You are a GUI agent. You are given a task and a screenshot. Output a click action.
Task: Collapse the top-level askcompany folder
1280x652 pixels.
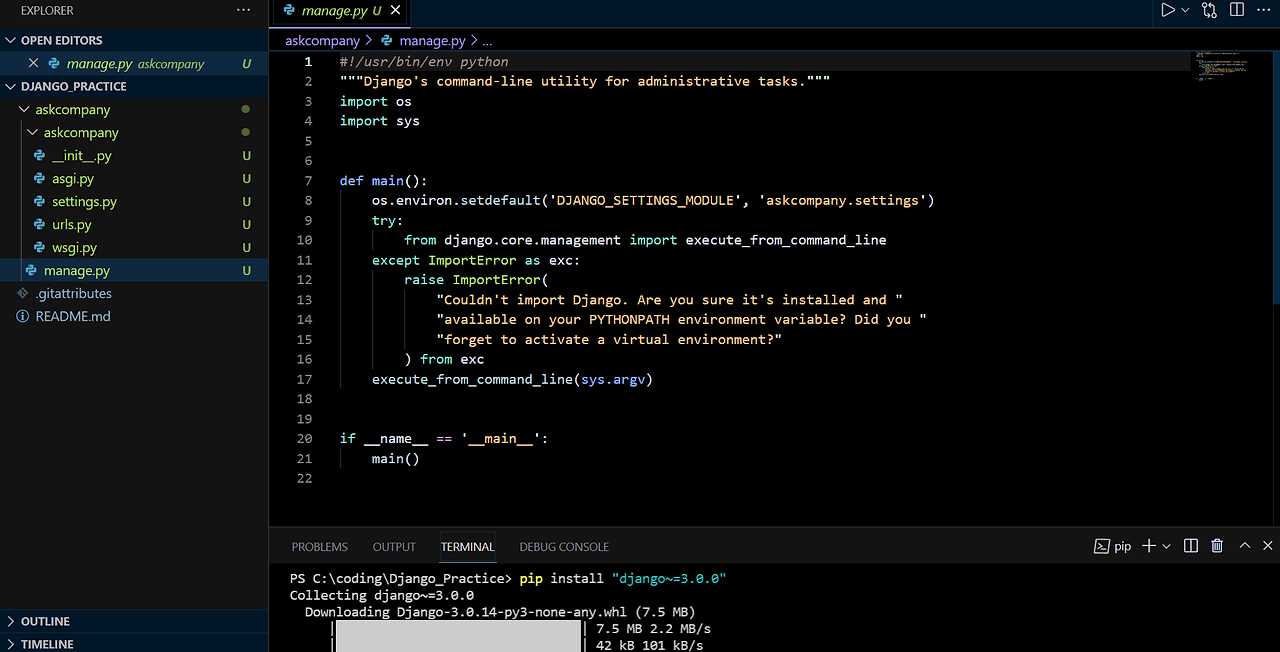[x=72, y=109]
